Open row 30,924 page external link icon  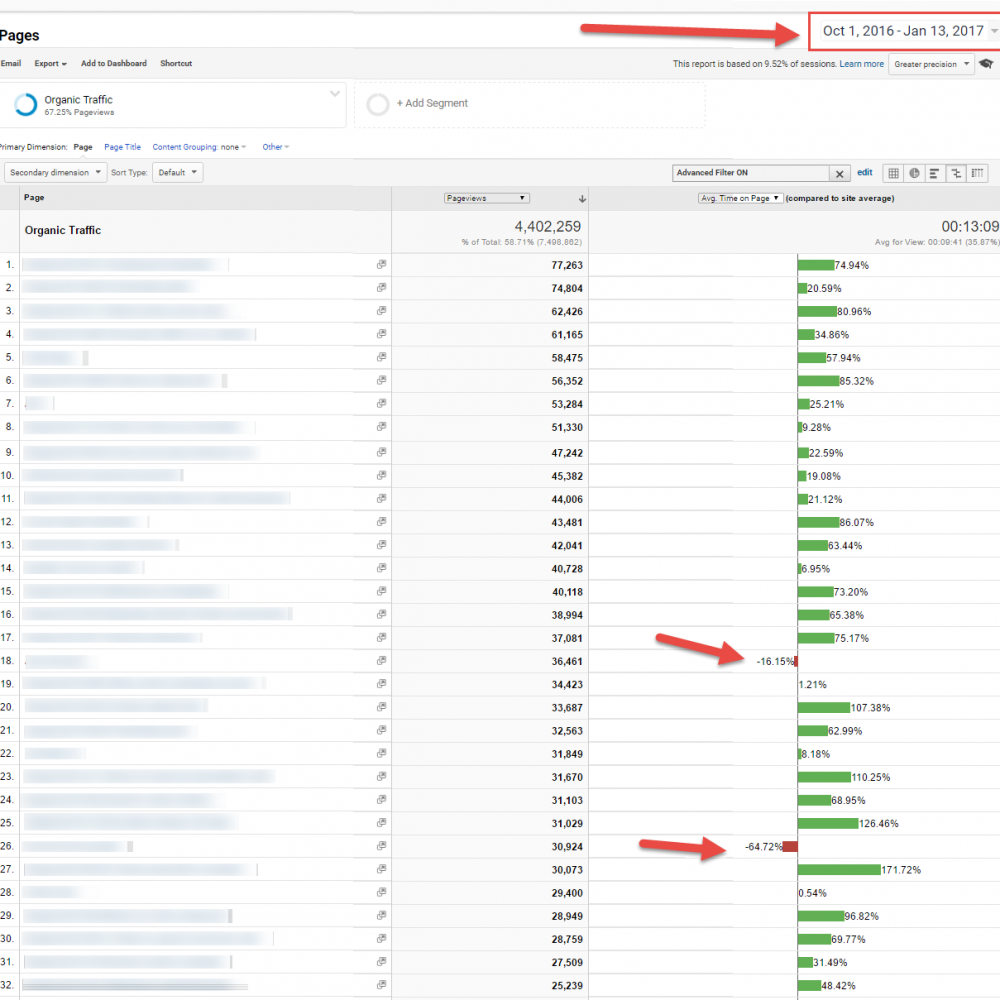pyautogui.click(x=381, y=846)
